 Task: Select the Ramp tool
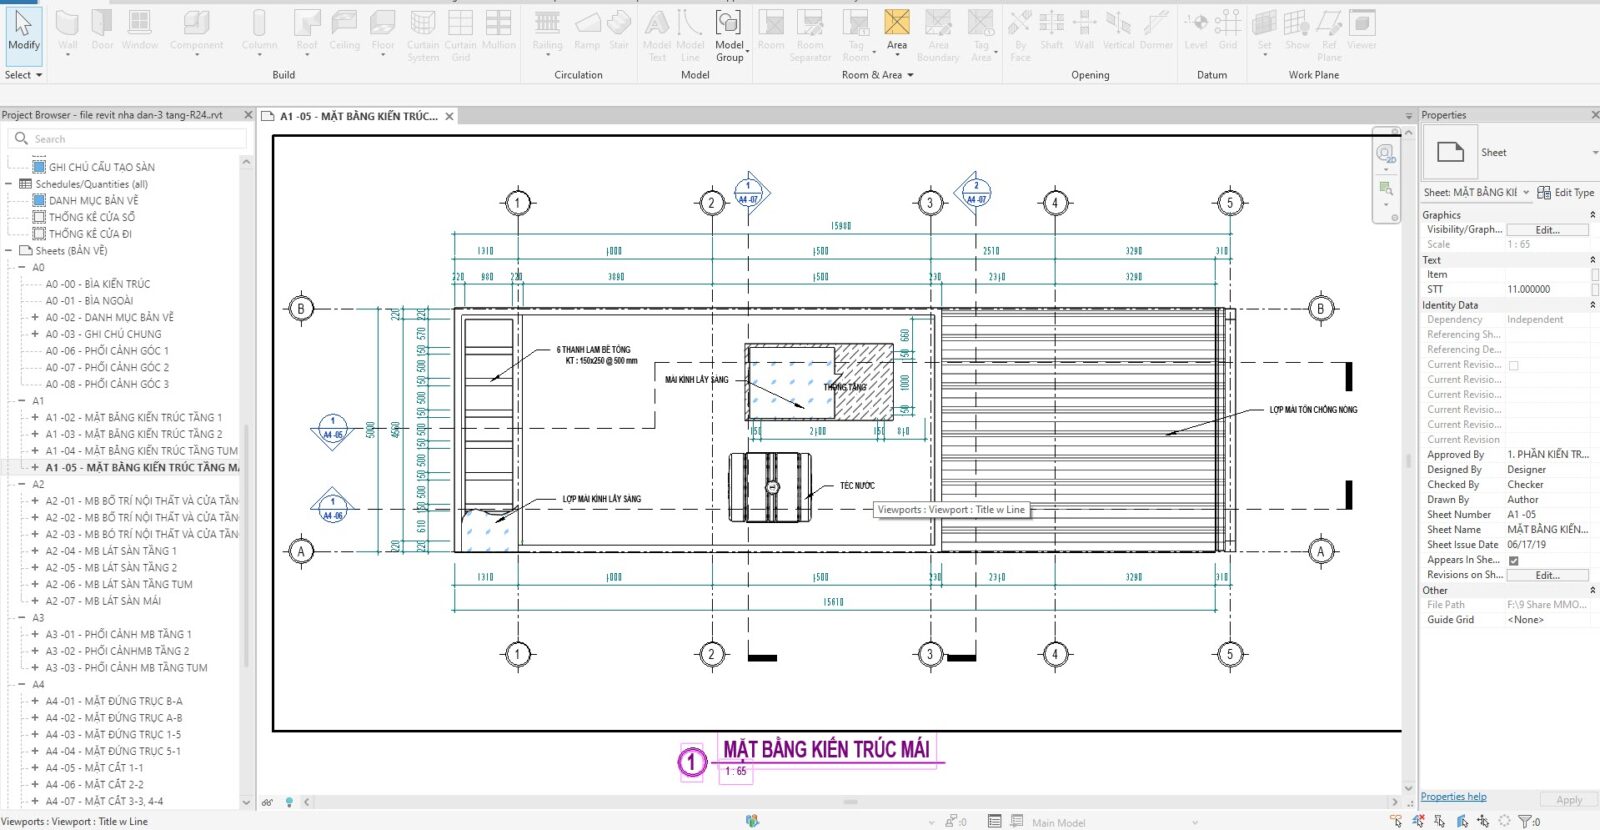pos(587,30)
